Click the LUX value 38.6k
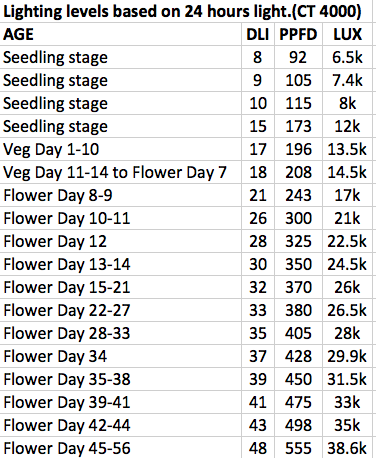 (x=347, y=448)
